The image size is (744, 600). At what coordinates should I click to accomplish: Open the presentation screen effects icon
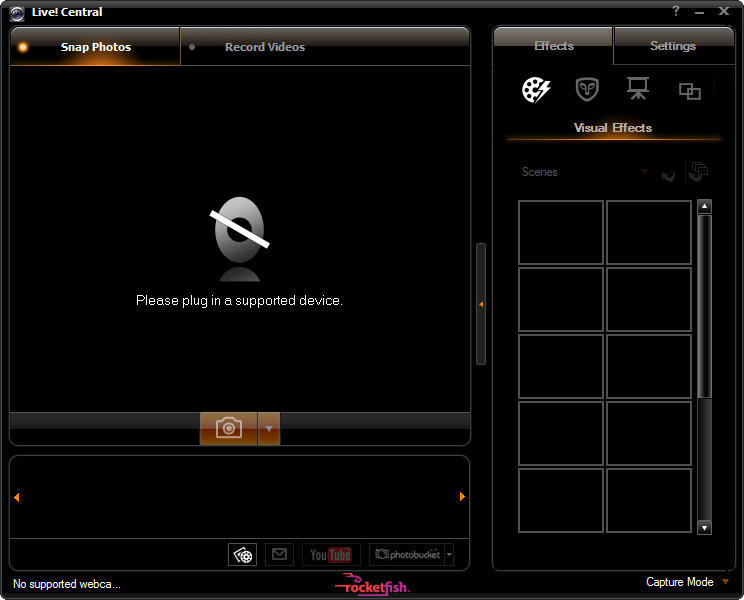[x=638, y=90]
